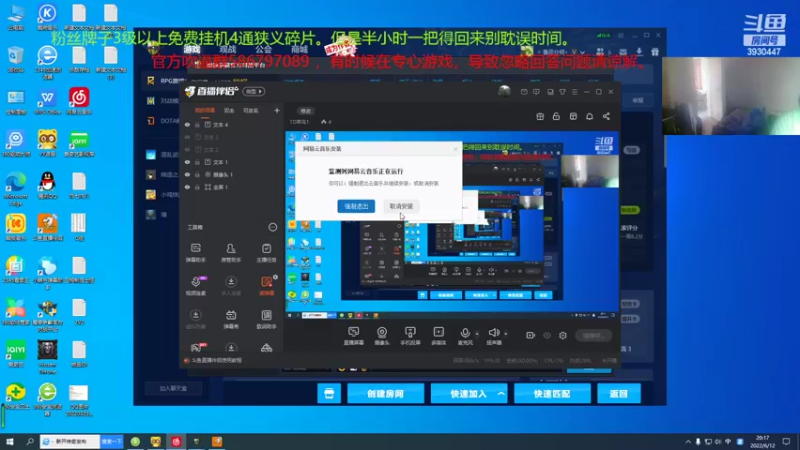800x450 pixels.
Task: Add a 摄像头 camera source
Action: click(x=382, y=336)
